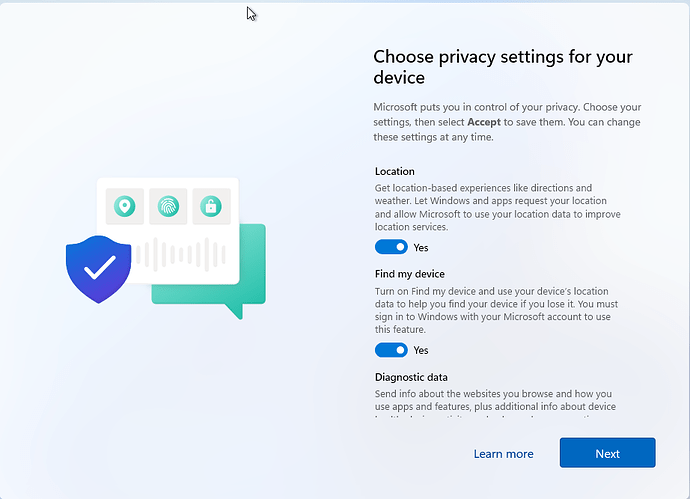690x499 pixels.
Task: Click the intro paragraph about Microsoft privacy control
Action: pyautogui.click(x=508, y=122)
